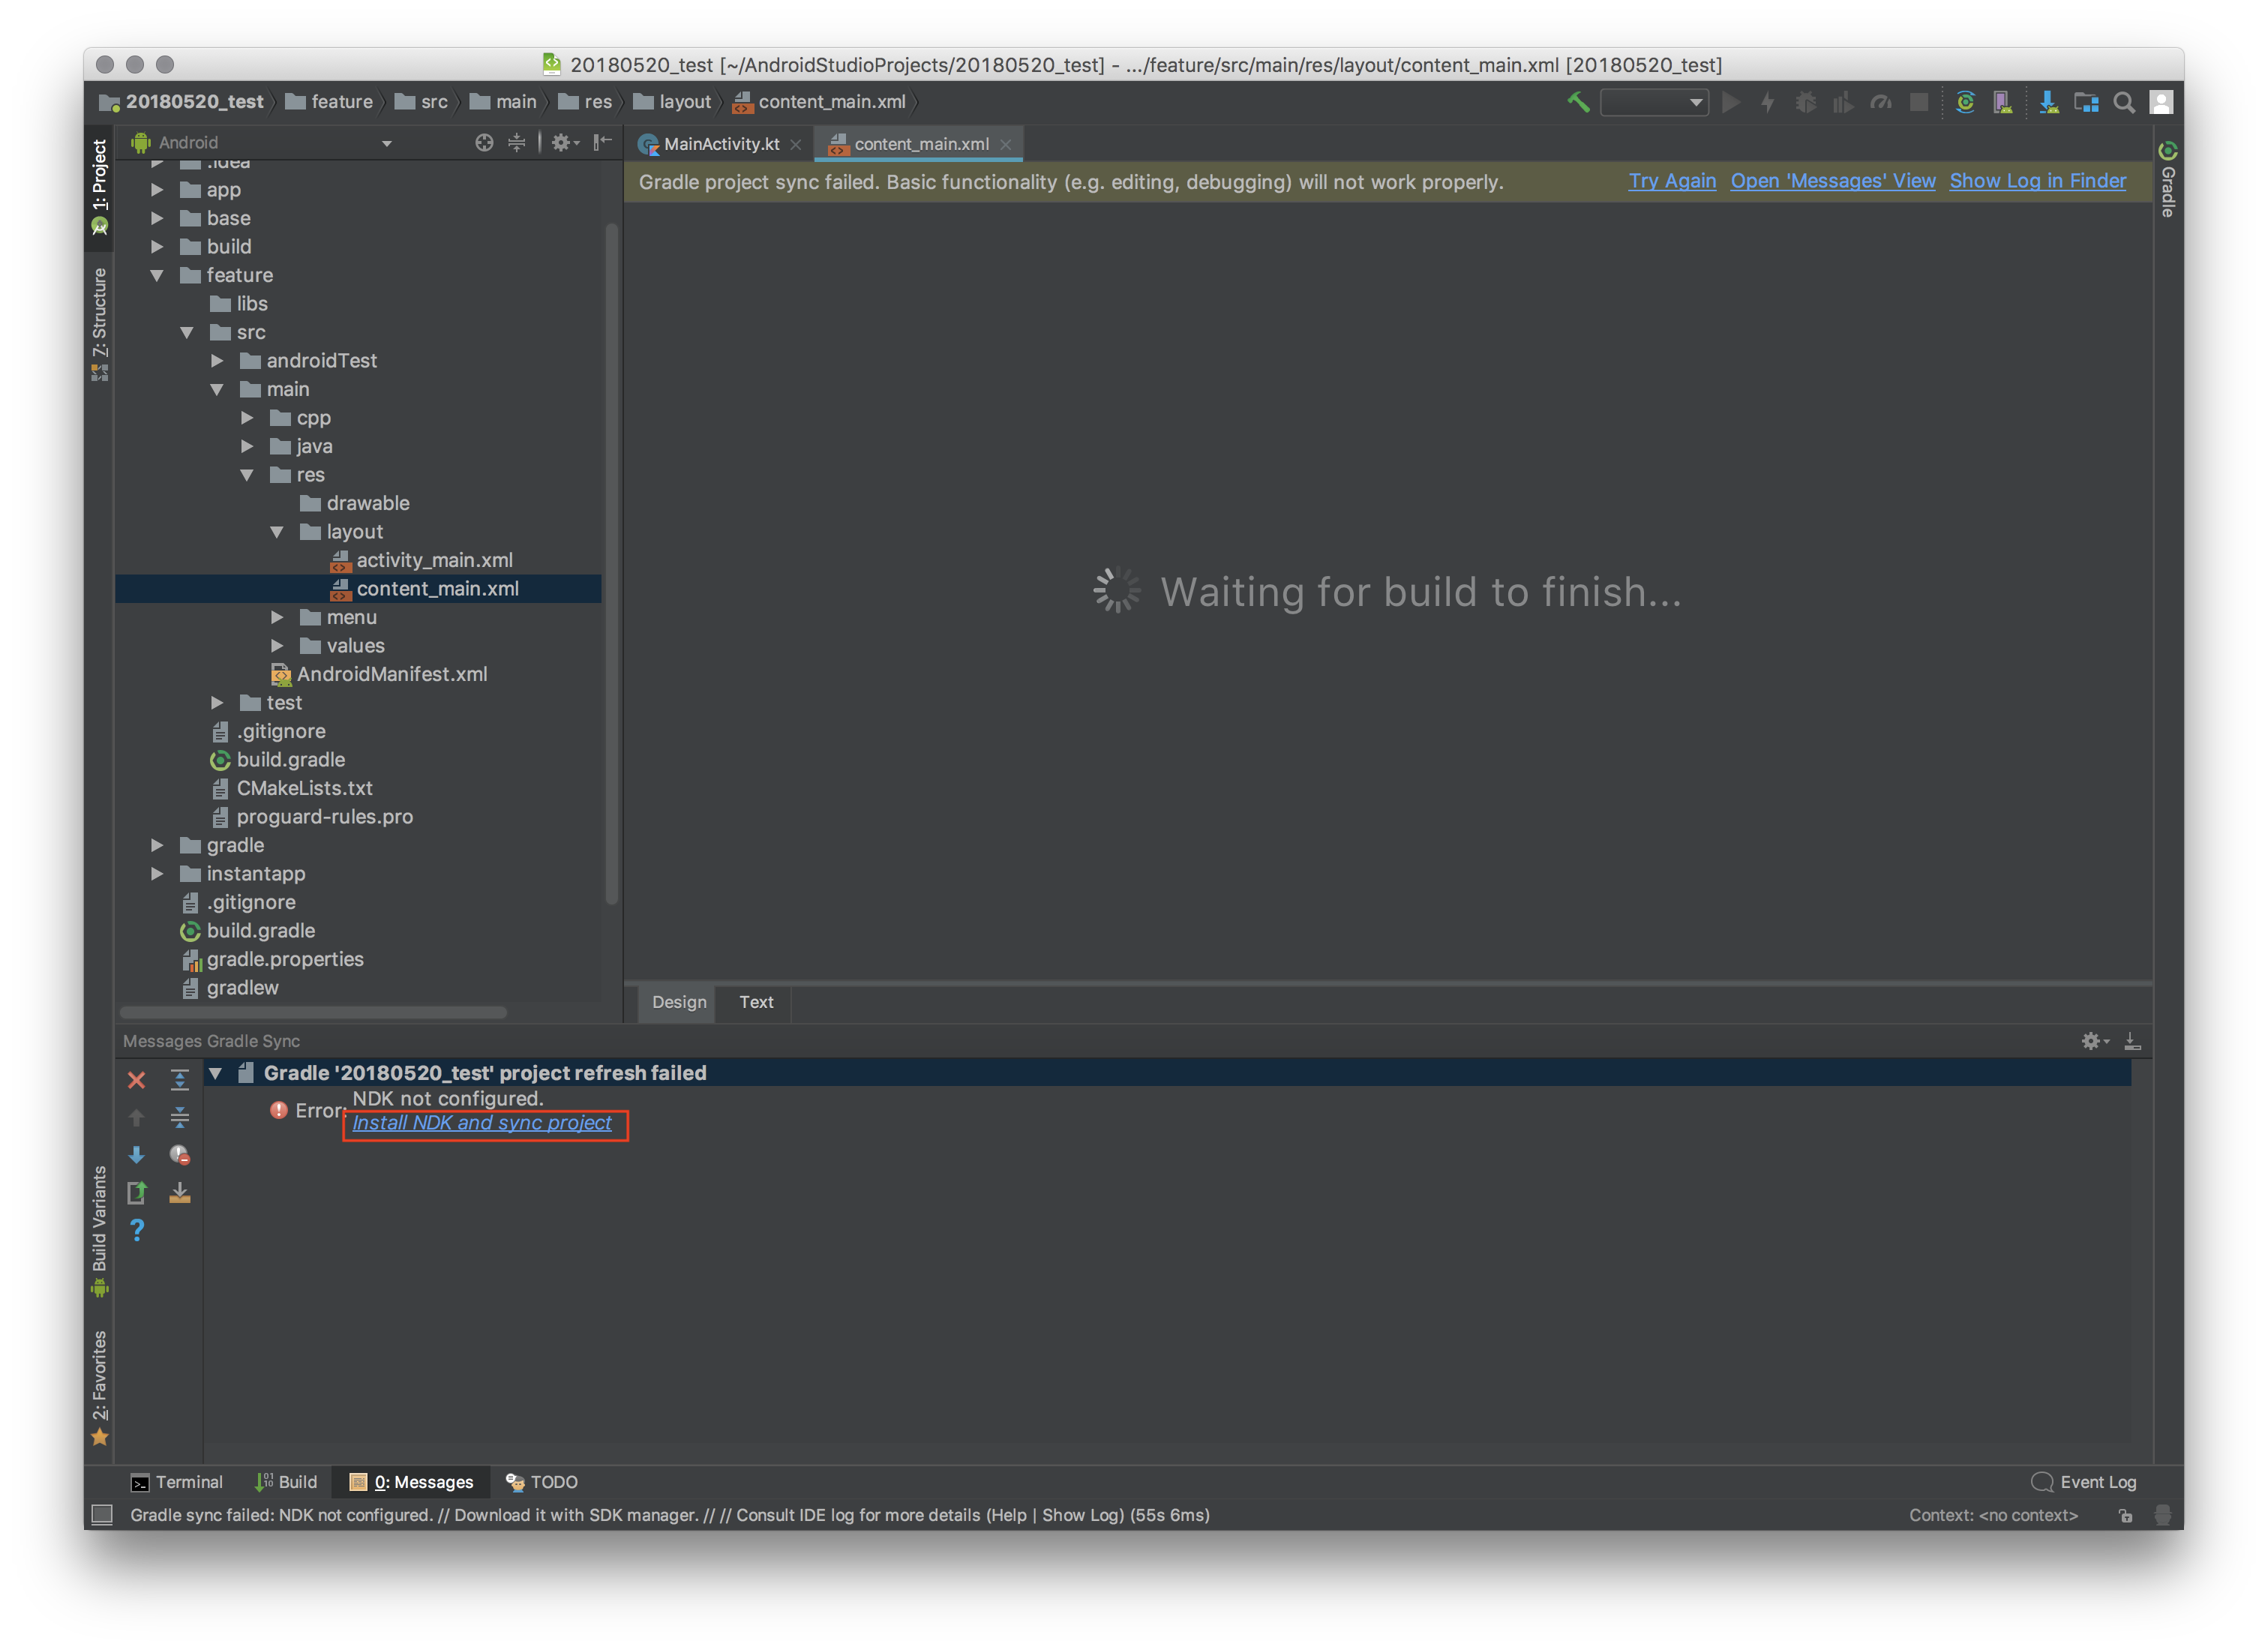Select AndroidManifest.xml in project tree
Viewport: 2268px width, 1650px height.
click(379, 674)
